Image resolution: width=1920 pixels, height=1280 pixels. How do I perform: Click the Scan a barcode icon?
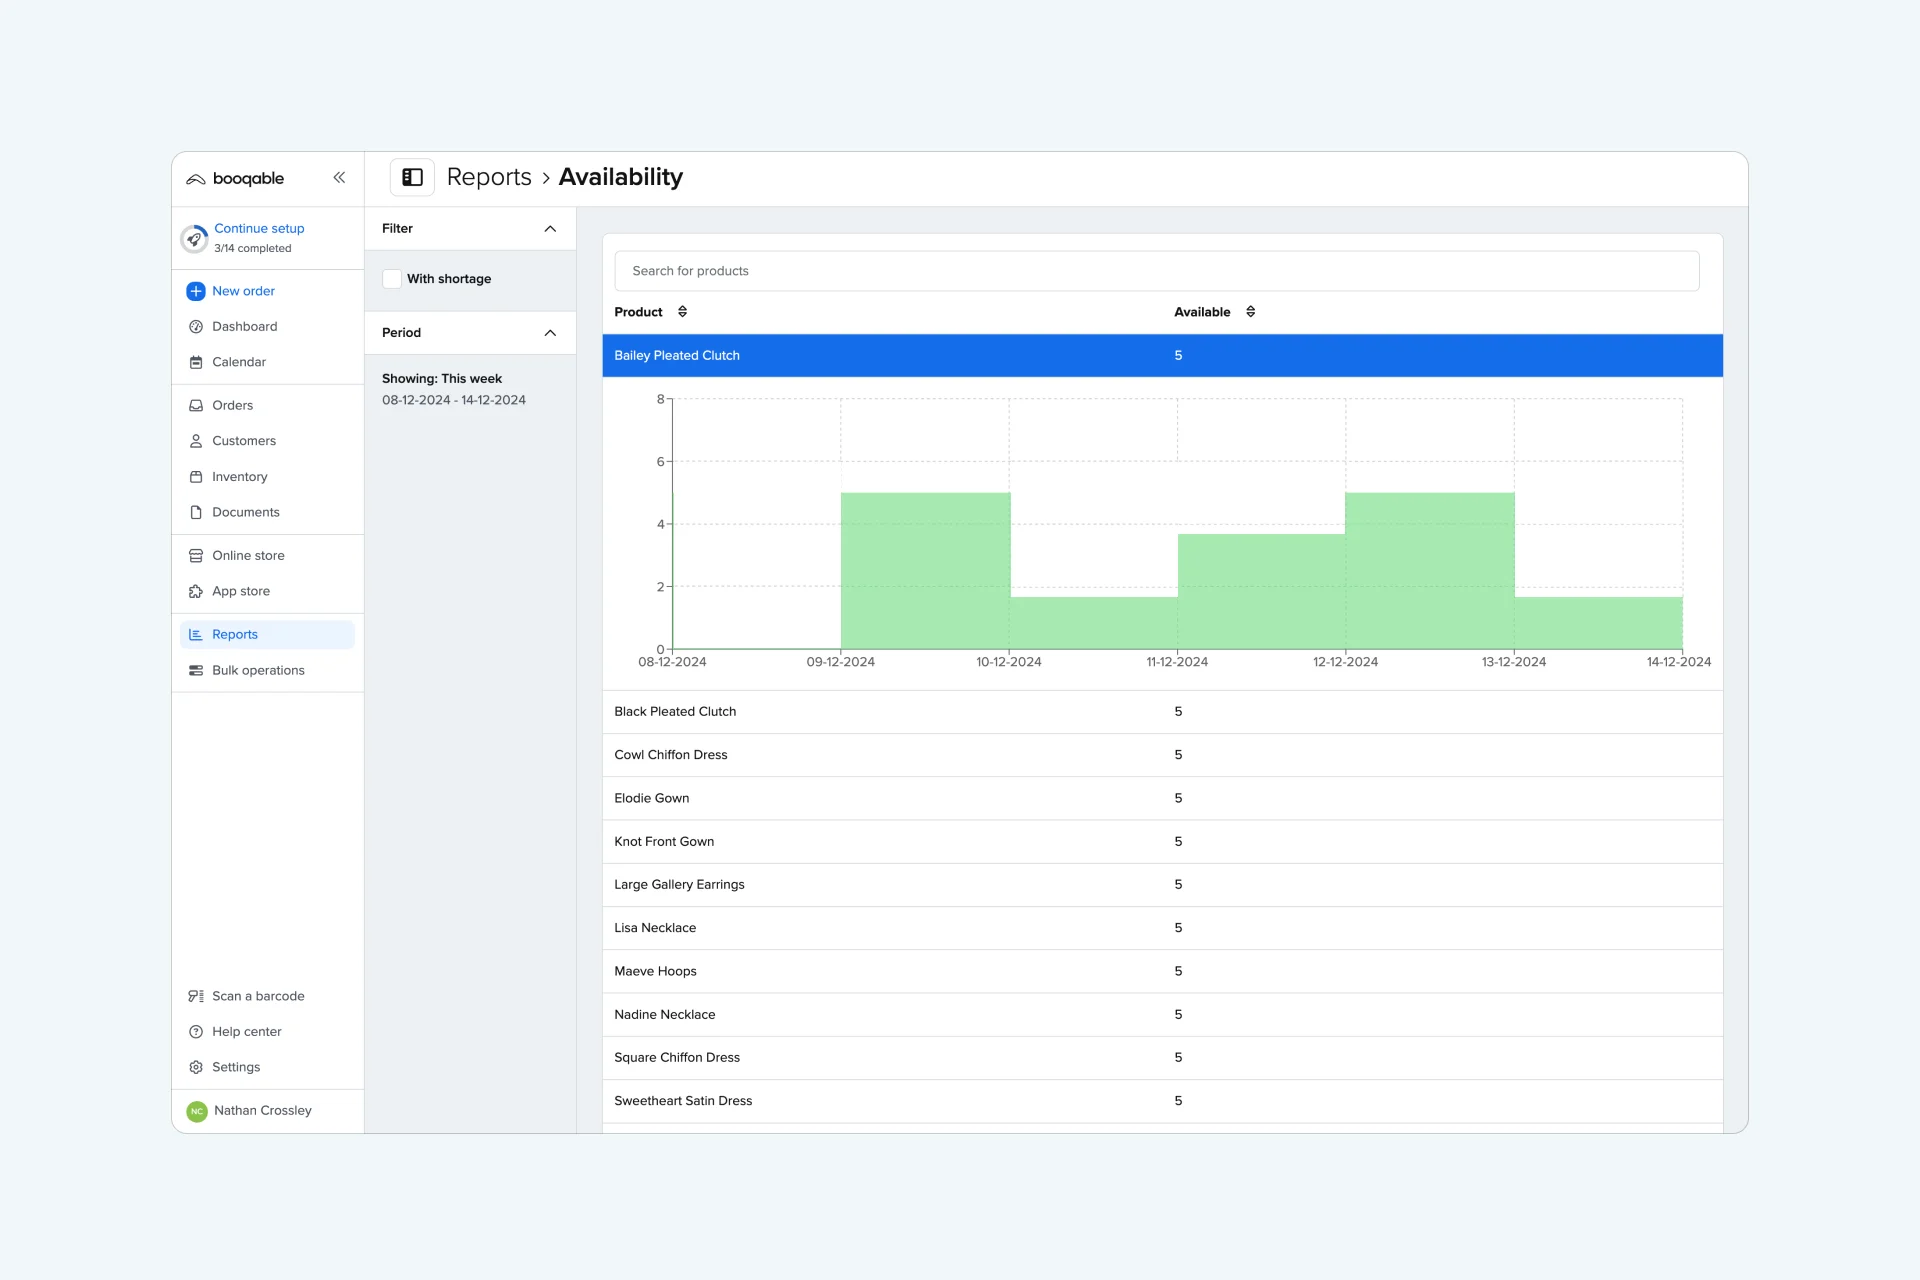197,996
